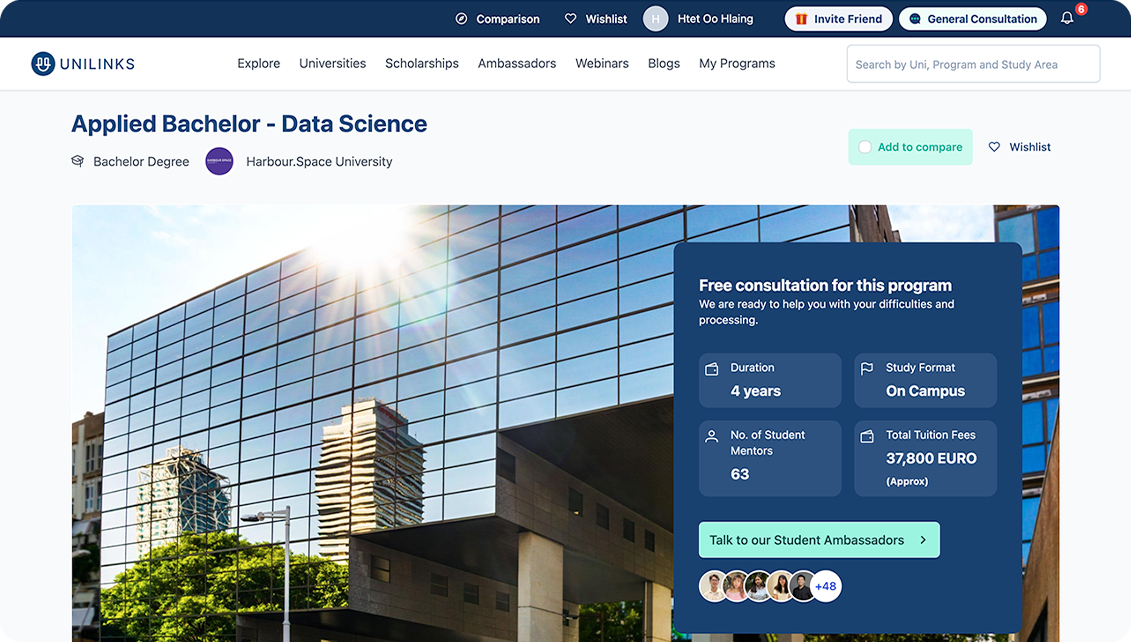Click the Free consultation for this program heading
This screenshot has width=1131, height=642.
(825, 285)
